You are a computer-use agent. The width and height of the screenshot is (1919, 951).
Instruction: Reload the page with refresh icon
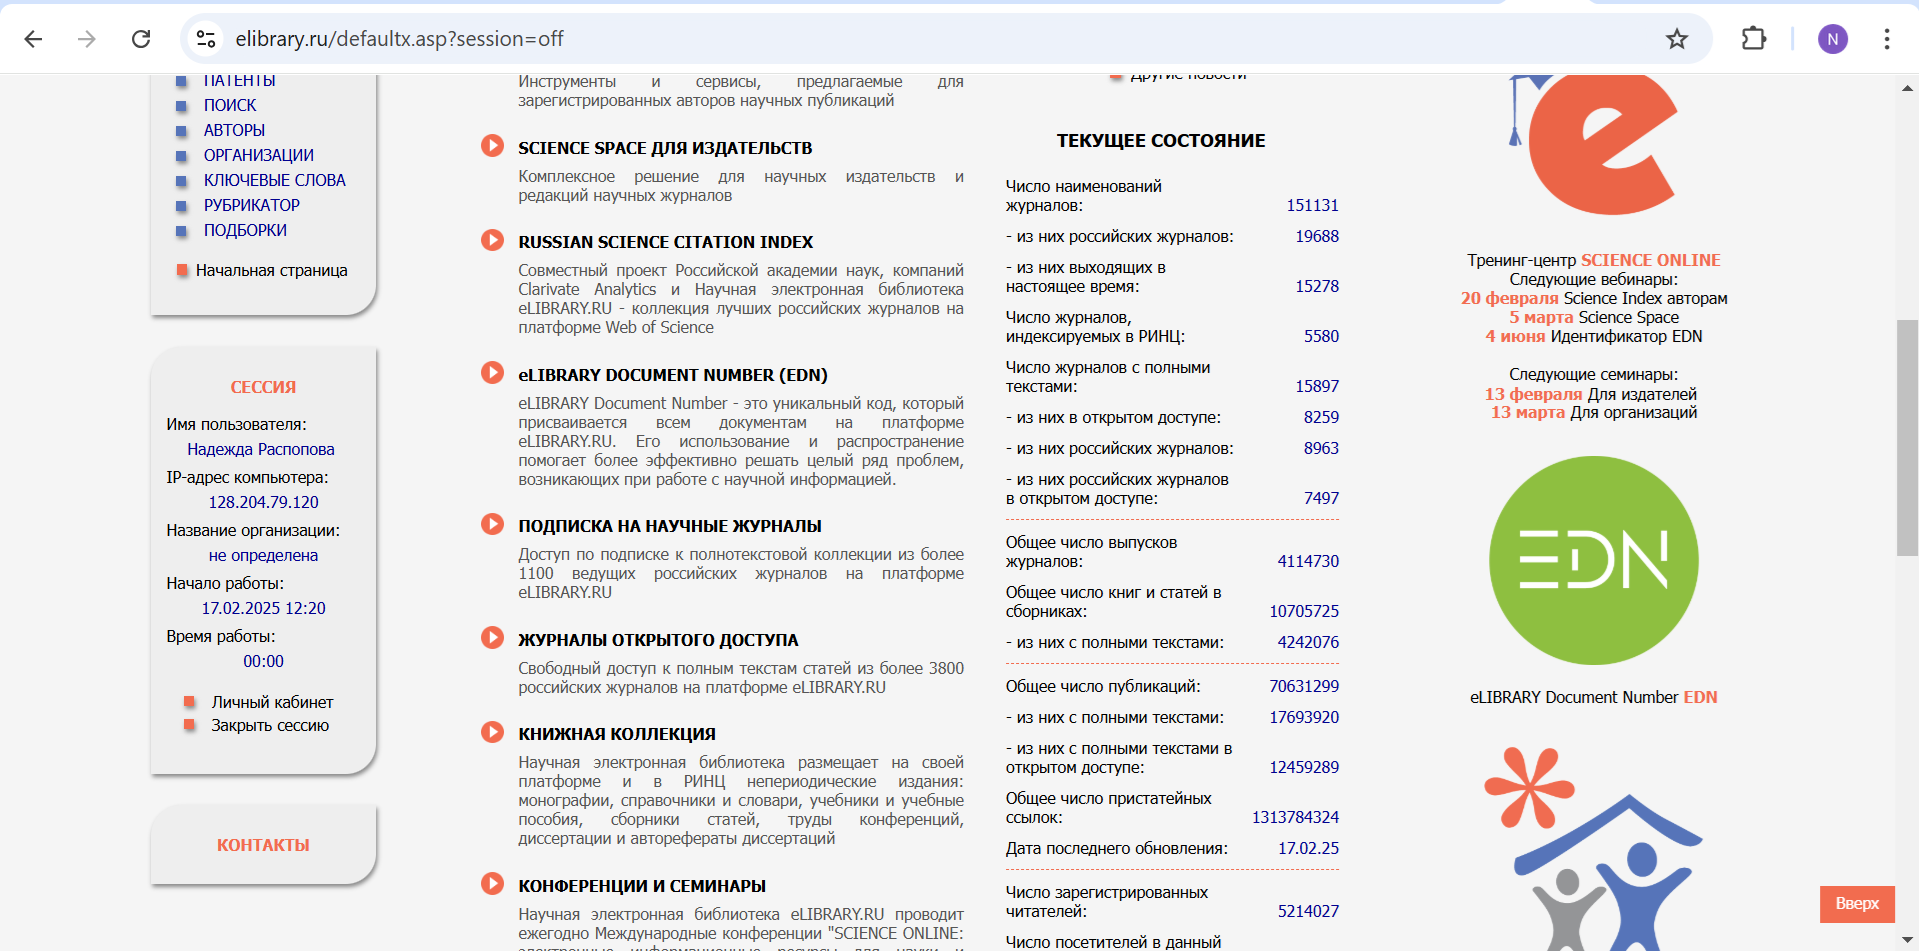coord(141,39)
